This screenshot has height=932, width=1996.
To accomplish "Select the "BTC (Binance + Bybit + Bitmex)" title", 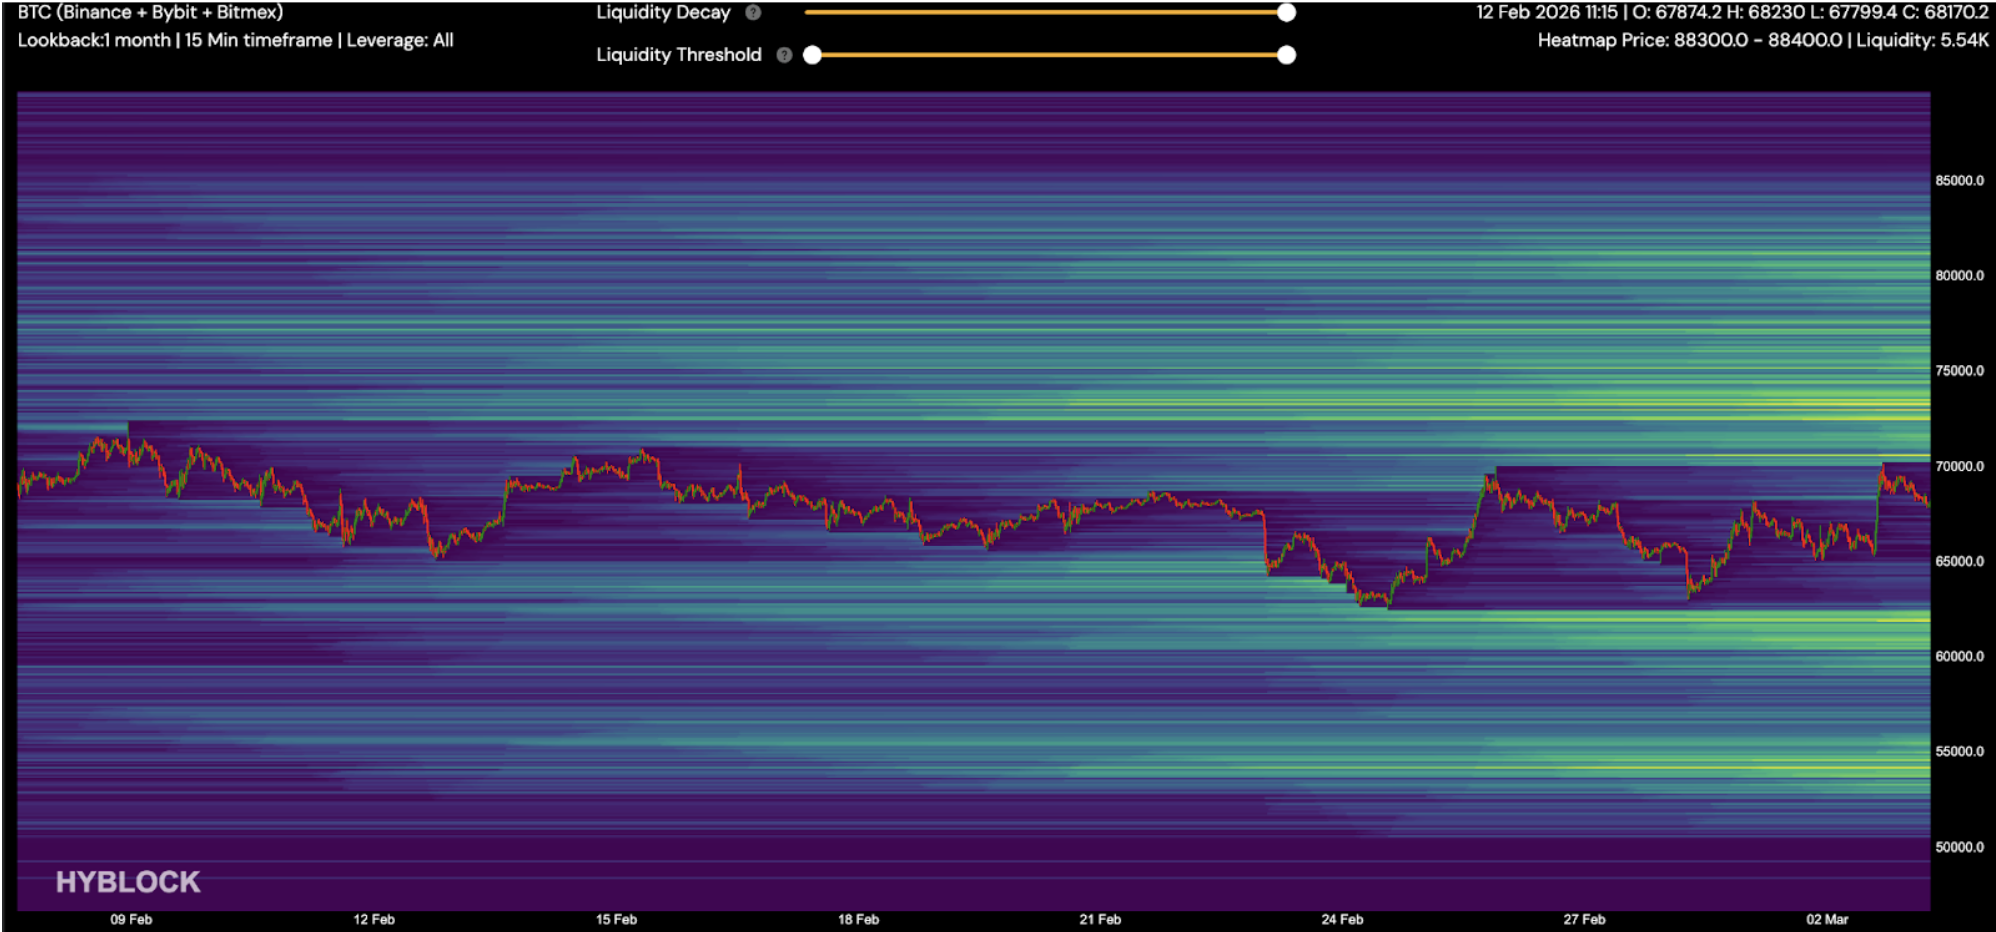I will click(x=150, y=12).
